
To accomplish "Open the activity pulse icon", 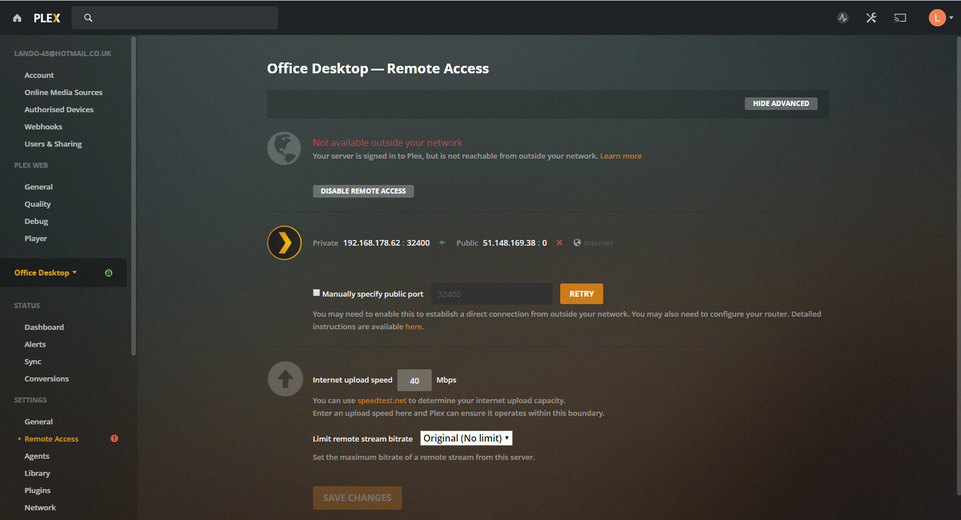I will point(843,18).
